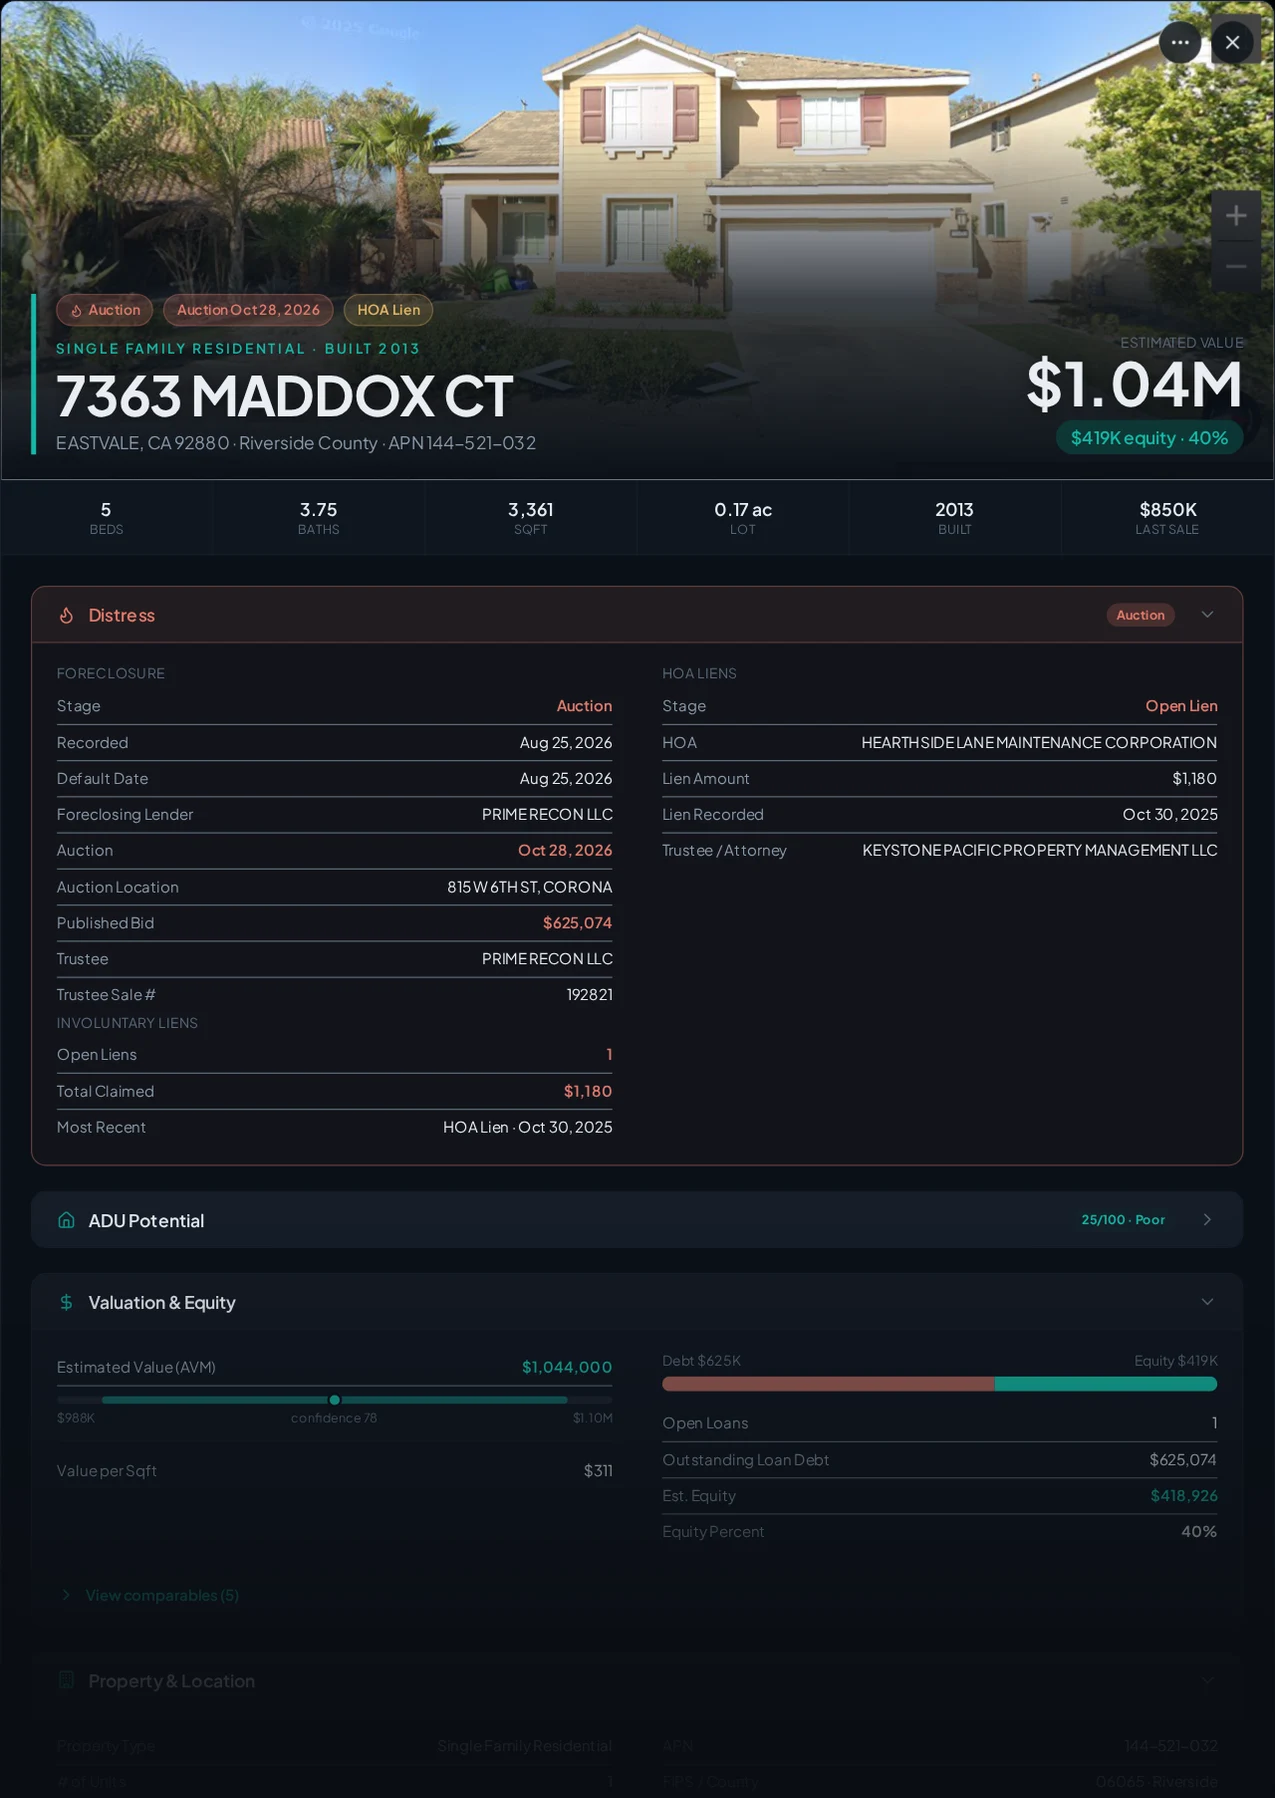Screen dimensions: 1275x1798
Task: Click the $850K LAST SALE stat
Action: coord(1167,518)
